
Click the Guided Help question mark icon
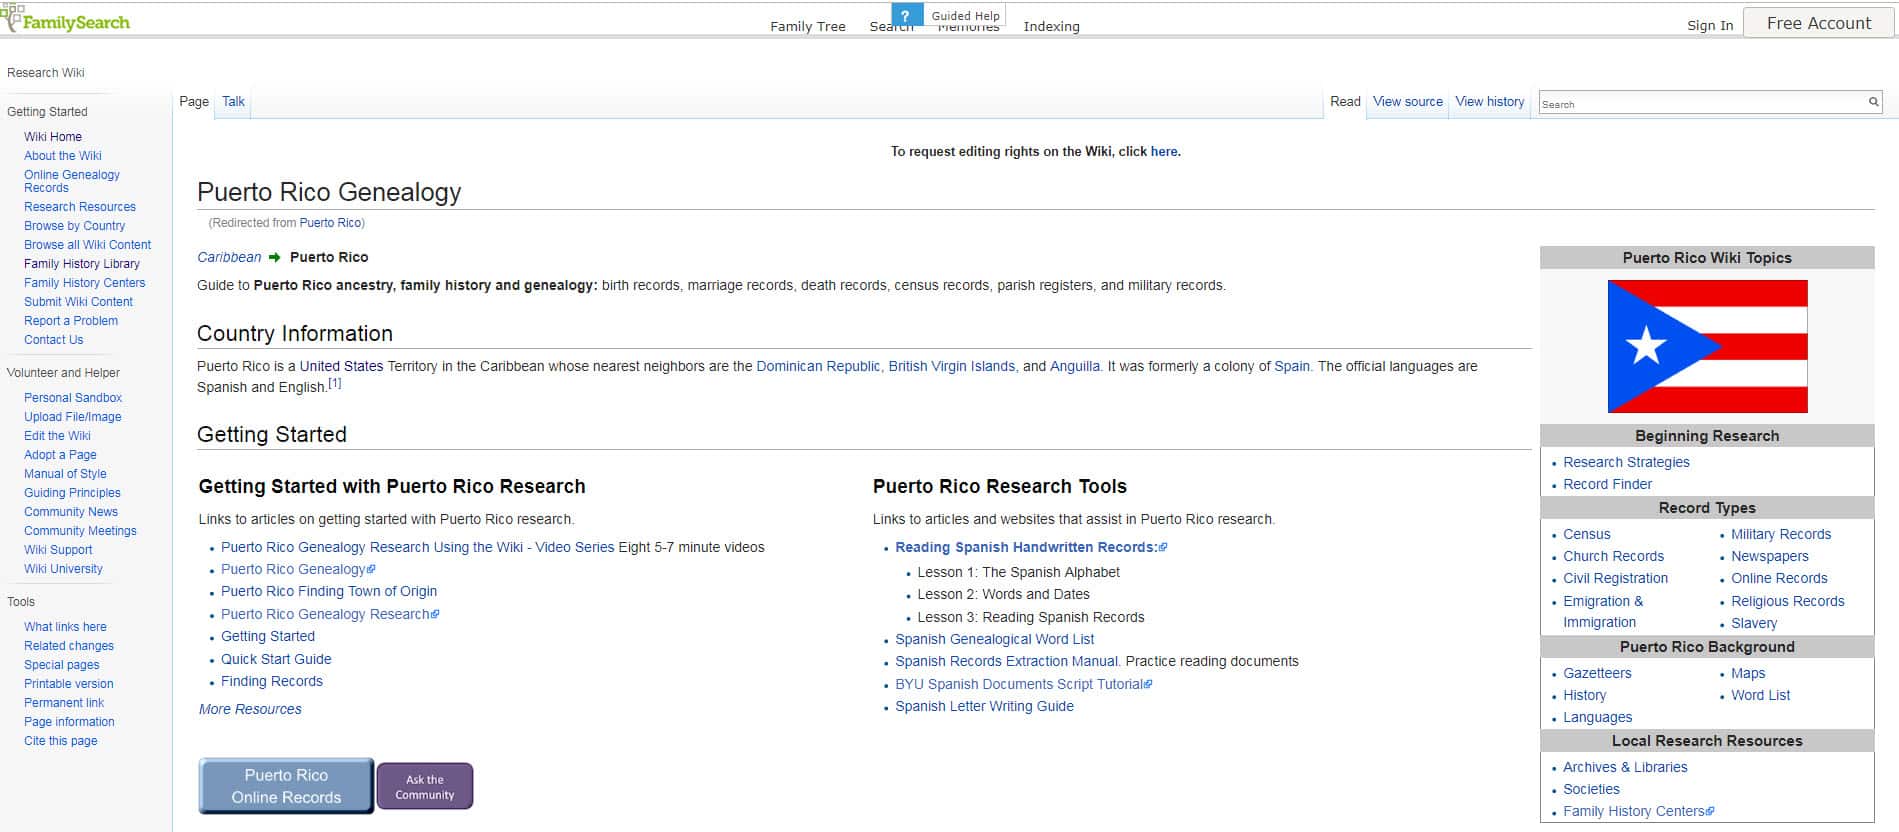pyautogui.click(x=905, y=15)
